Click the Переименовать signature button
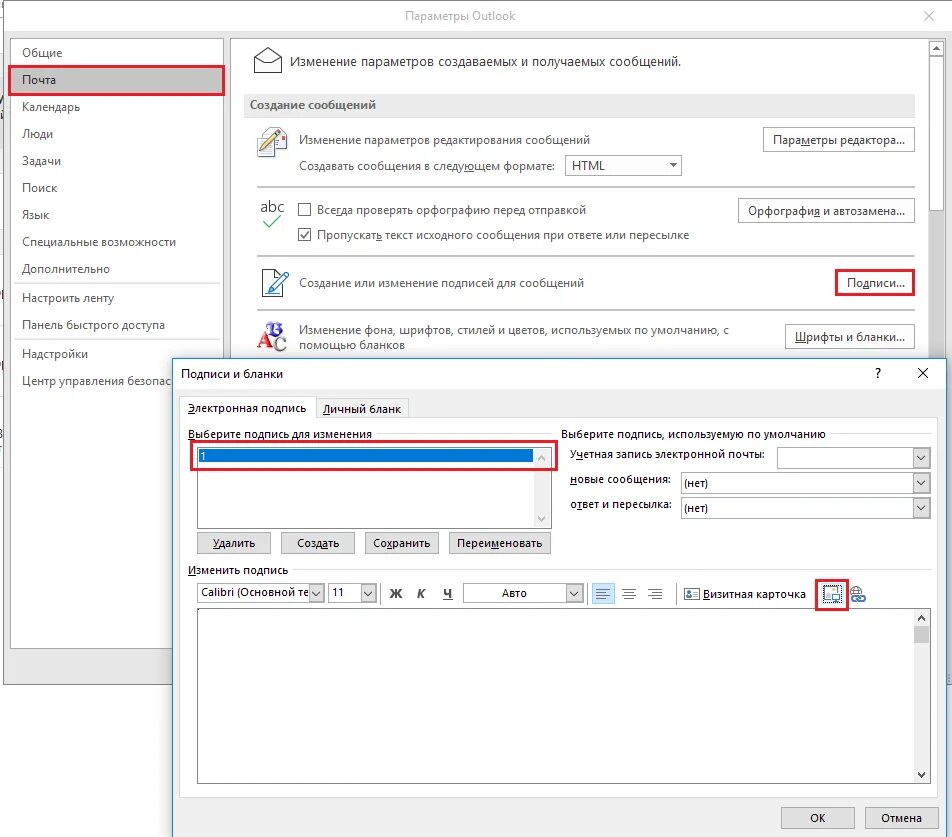952x837 pixels. tap(499, 543)
